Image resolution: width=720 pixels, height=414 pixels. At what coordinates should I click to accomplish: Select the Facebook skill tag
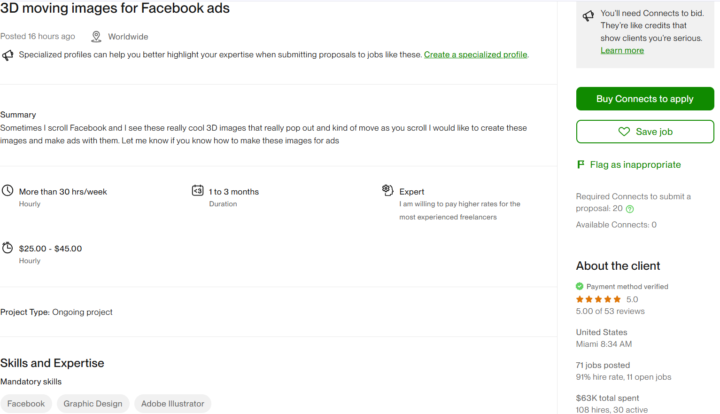tap(27, 404)
